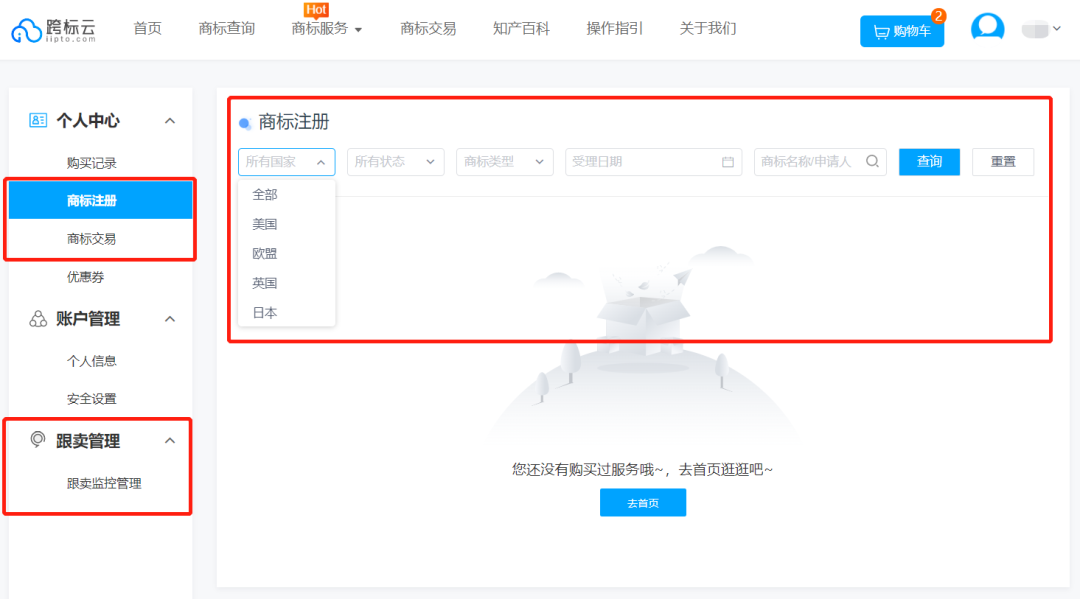Click 知产百科 in the top navigation

click(x=521, y=29)
